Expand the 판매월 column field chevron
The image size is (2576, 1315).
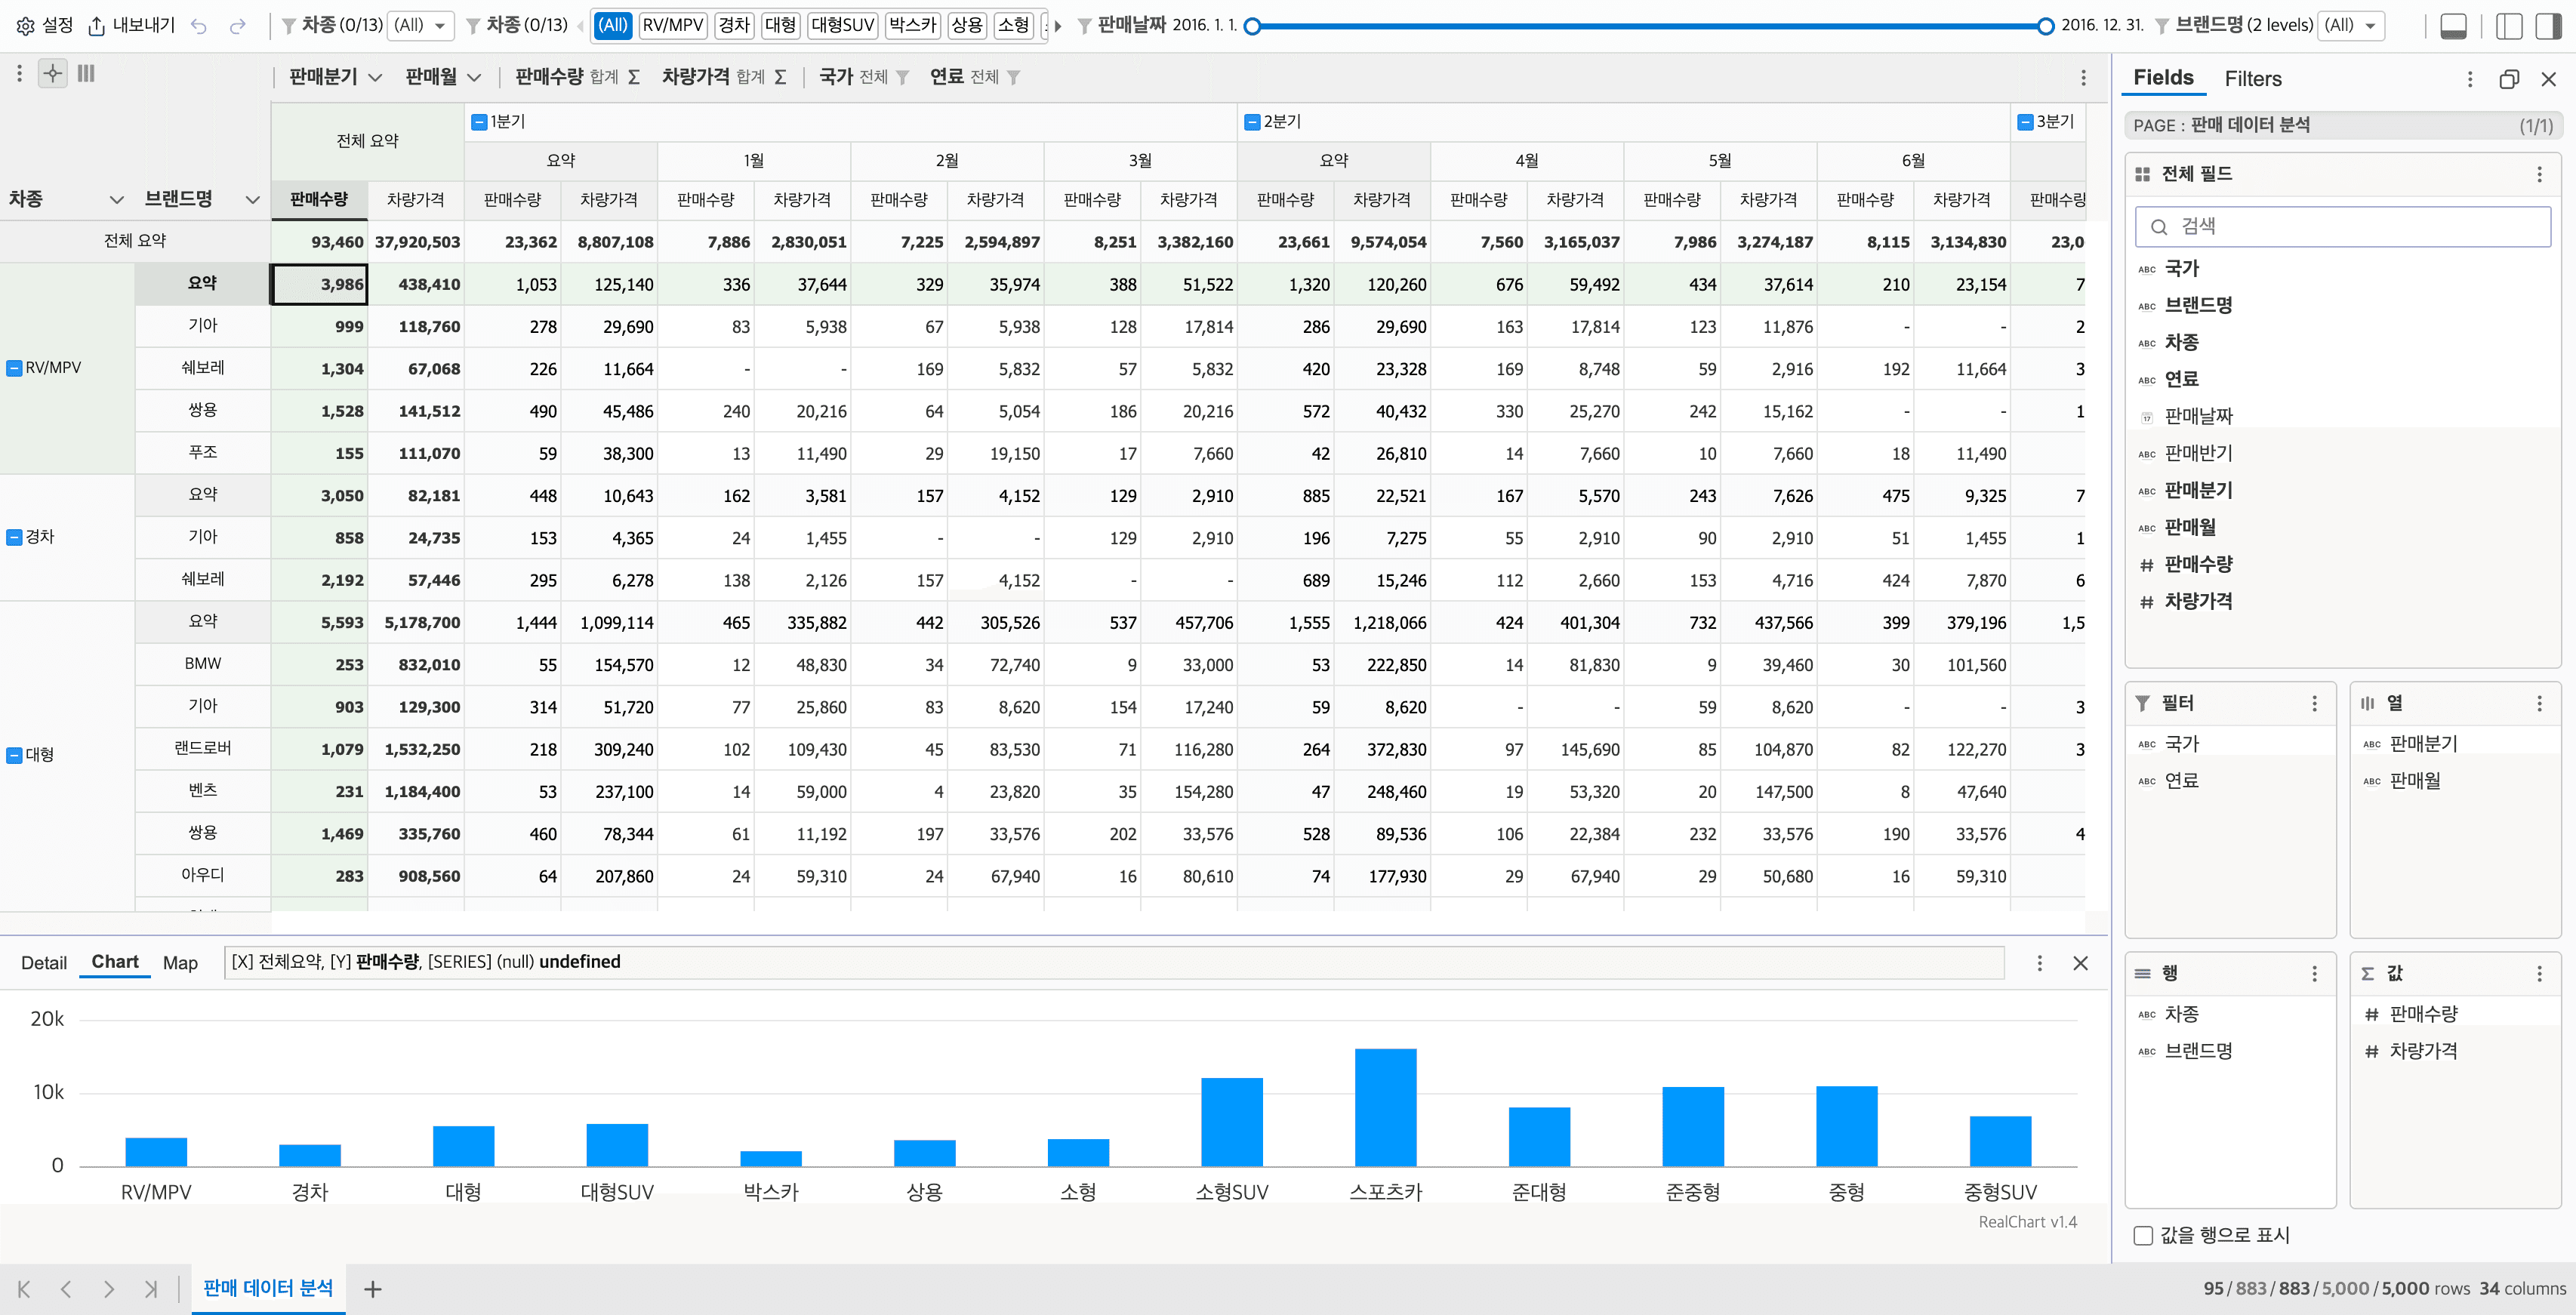(474, 77)
